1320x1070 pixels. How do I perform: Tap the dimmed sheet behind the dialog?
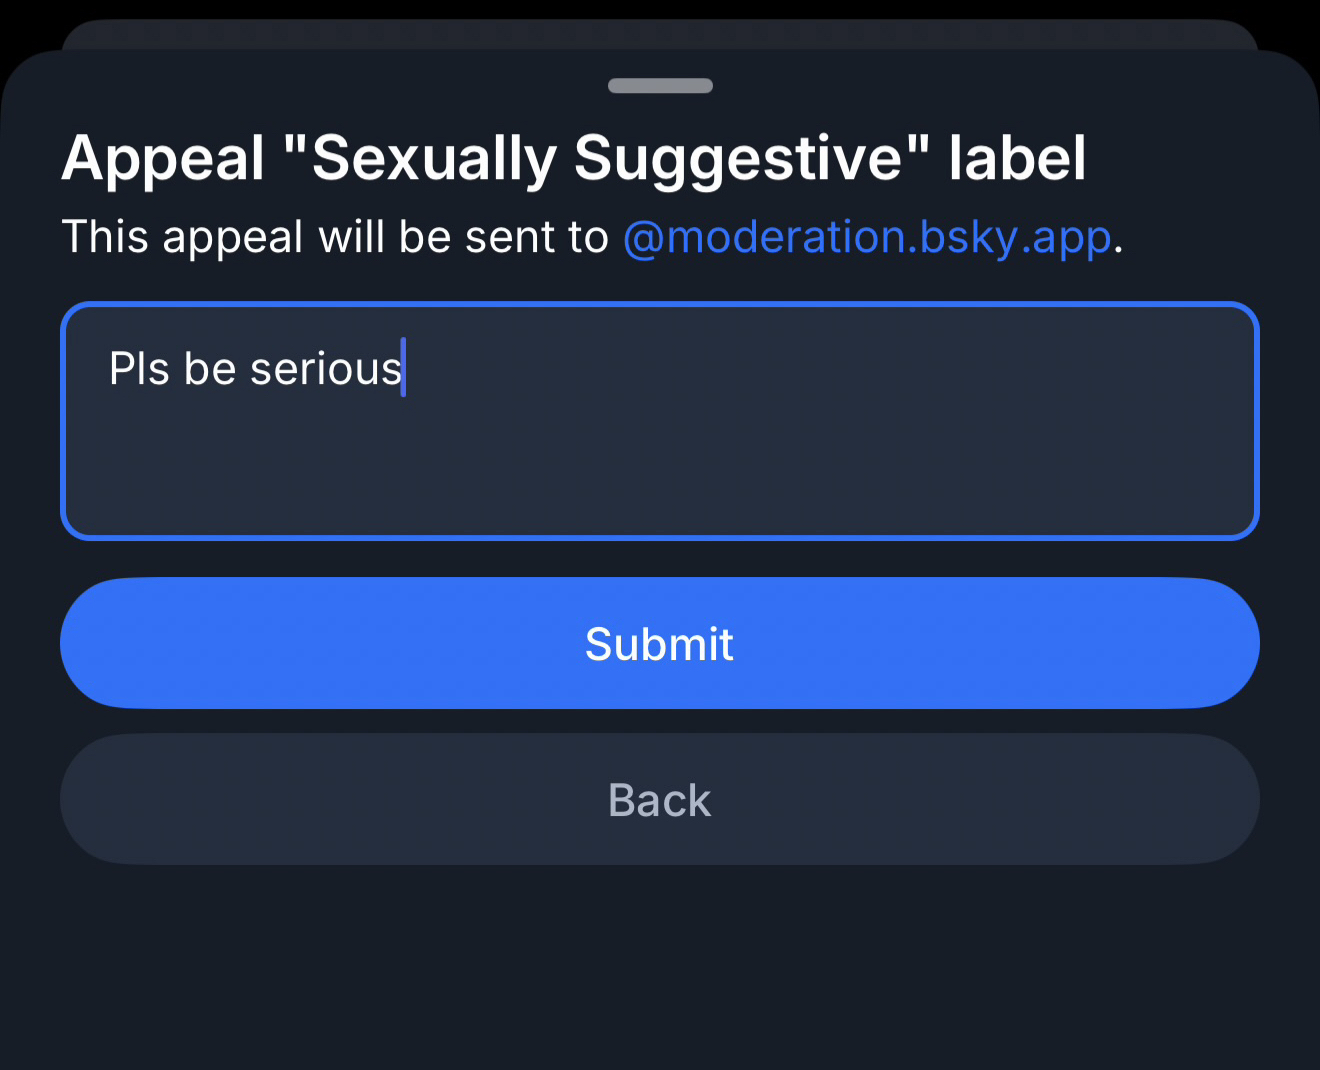coord(660,33)
